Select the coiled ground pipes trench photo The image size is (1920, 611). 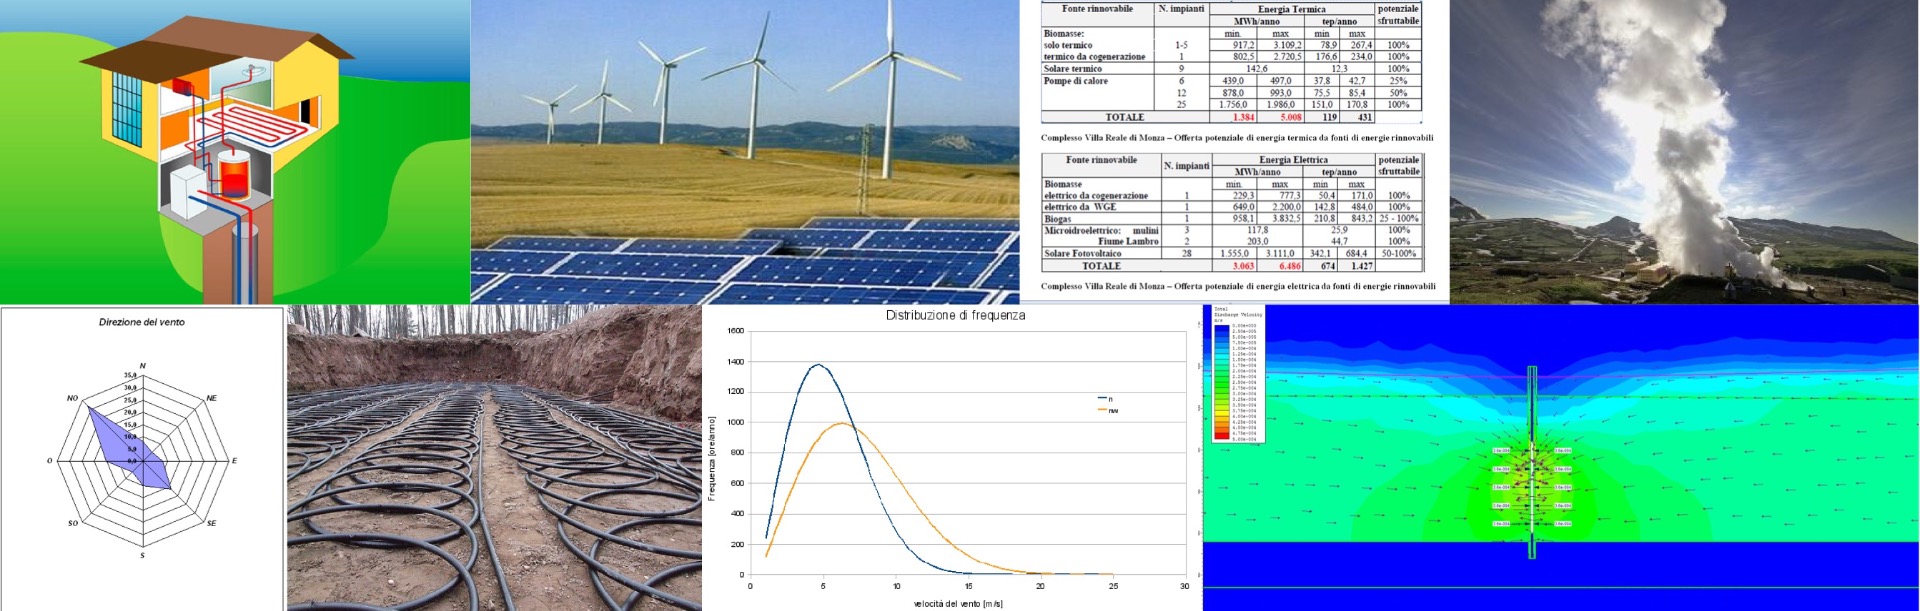click(x=494, y=458)
